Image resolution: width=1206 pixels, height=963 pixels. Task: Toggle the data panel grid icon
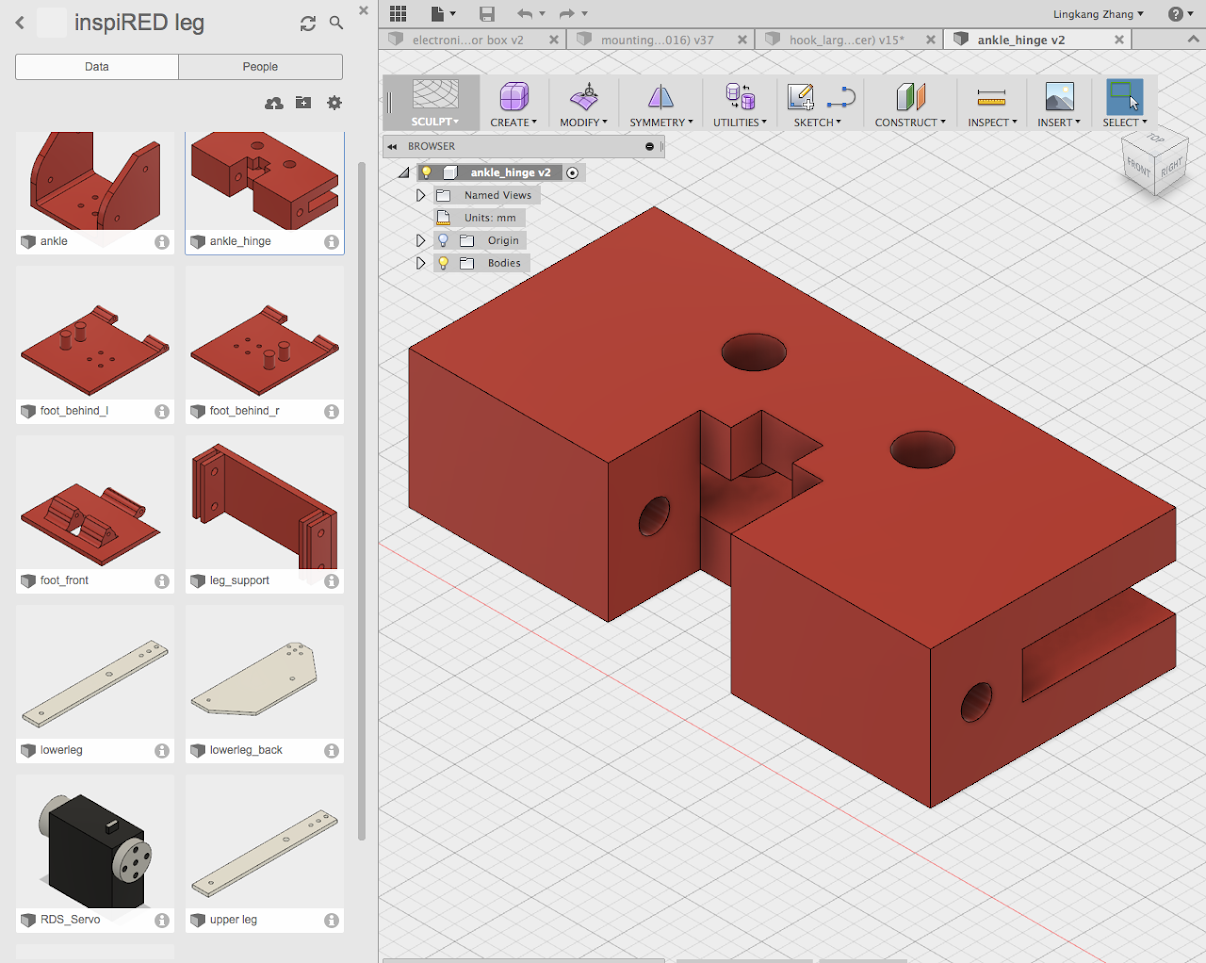(398, 13)
